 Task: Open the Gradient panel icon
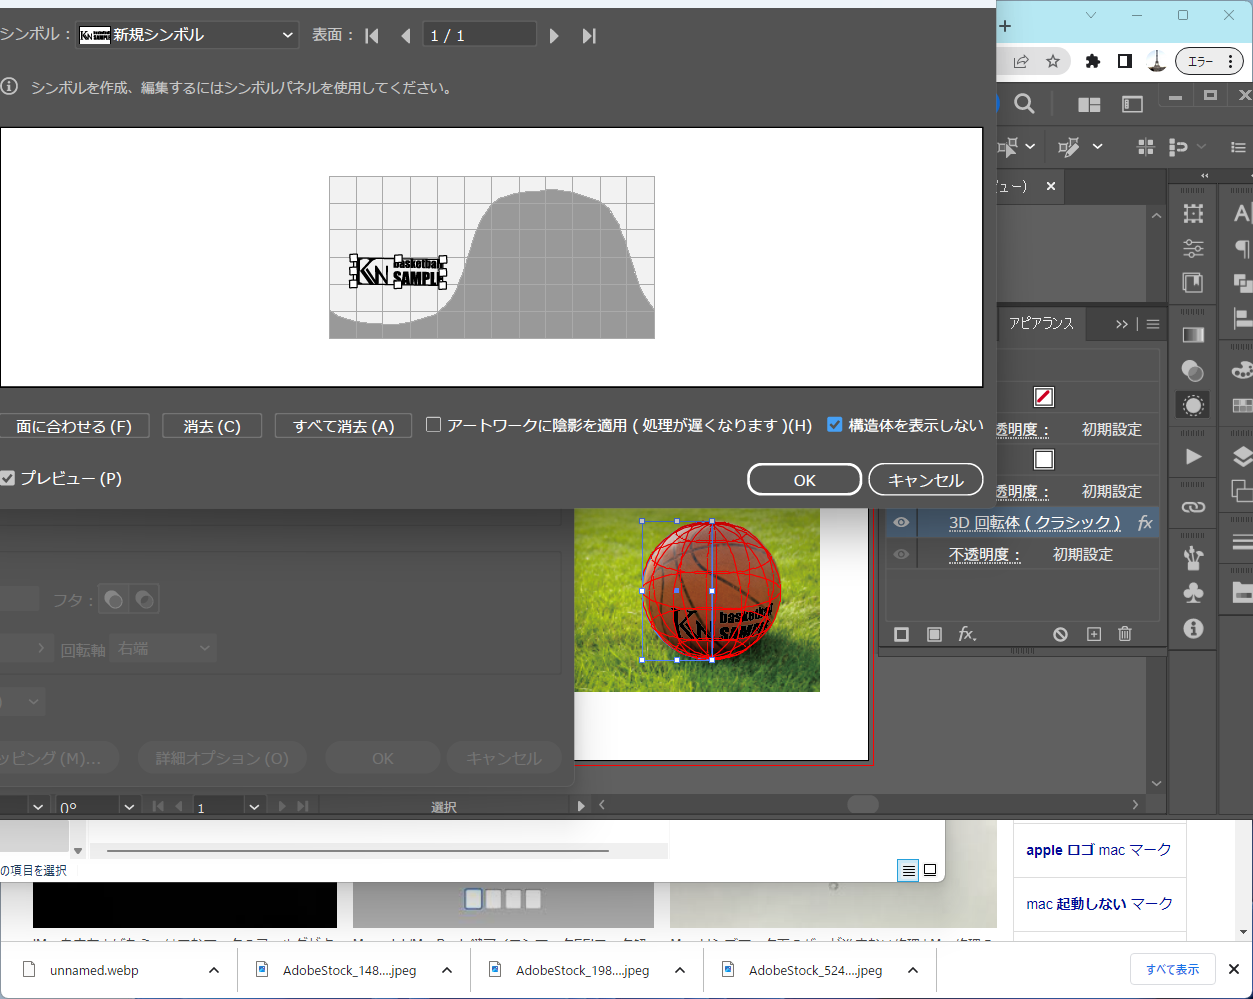click(x=1193, y=335)
